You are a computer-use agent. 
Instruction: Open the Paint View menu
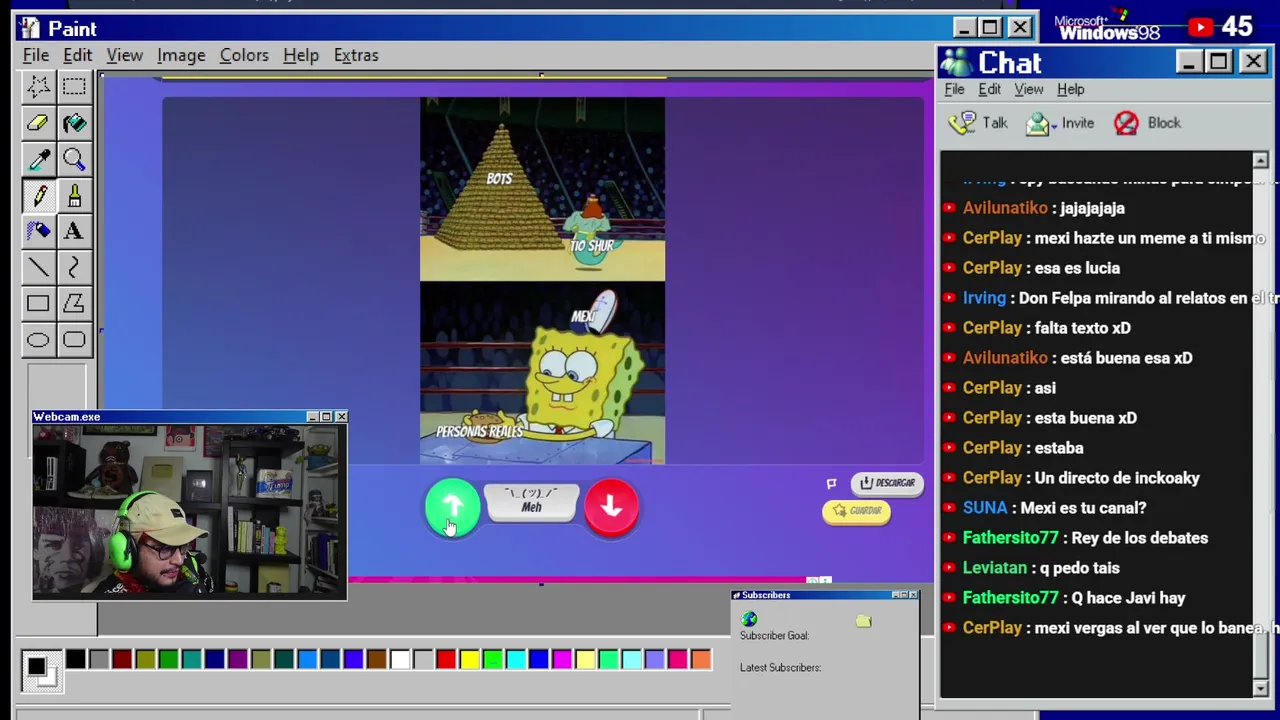[125, 55]
